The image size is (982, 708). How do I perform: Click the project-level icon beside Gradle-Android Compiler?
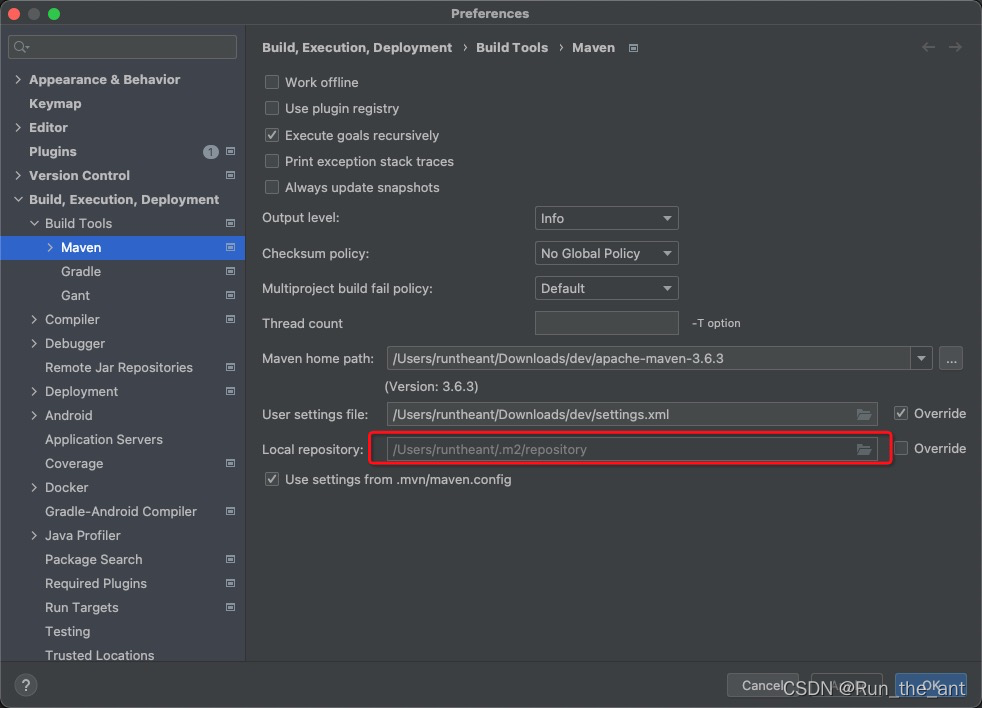[x=230, y=511]
